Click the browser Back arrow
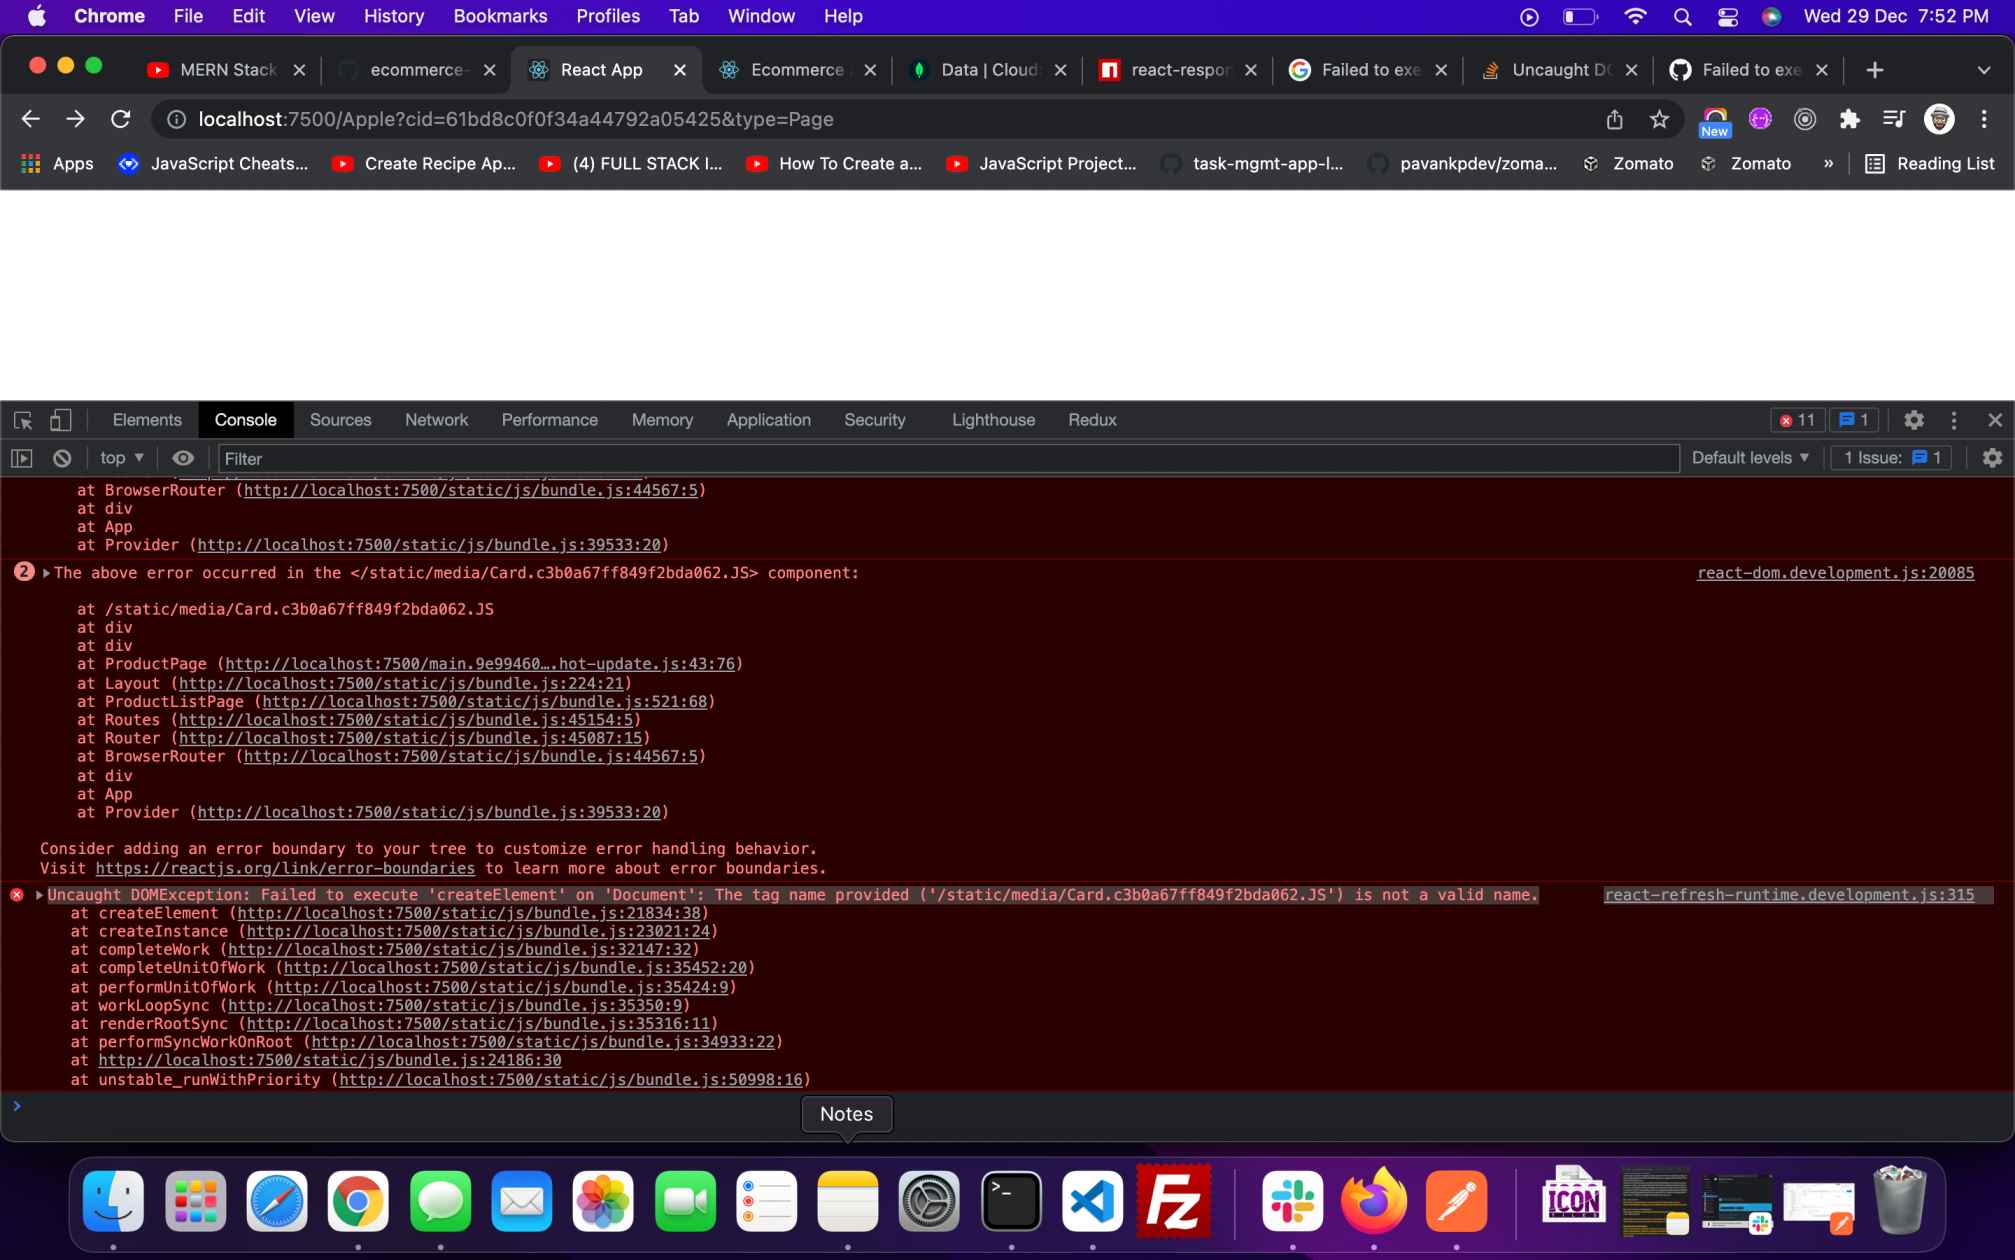This screenshot has height=1260, width=2015. click(x=30, y=119)
